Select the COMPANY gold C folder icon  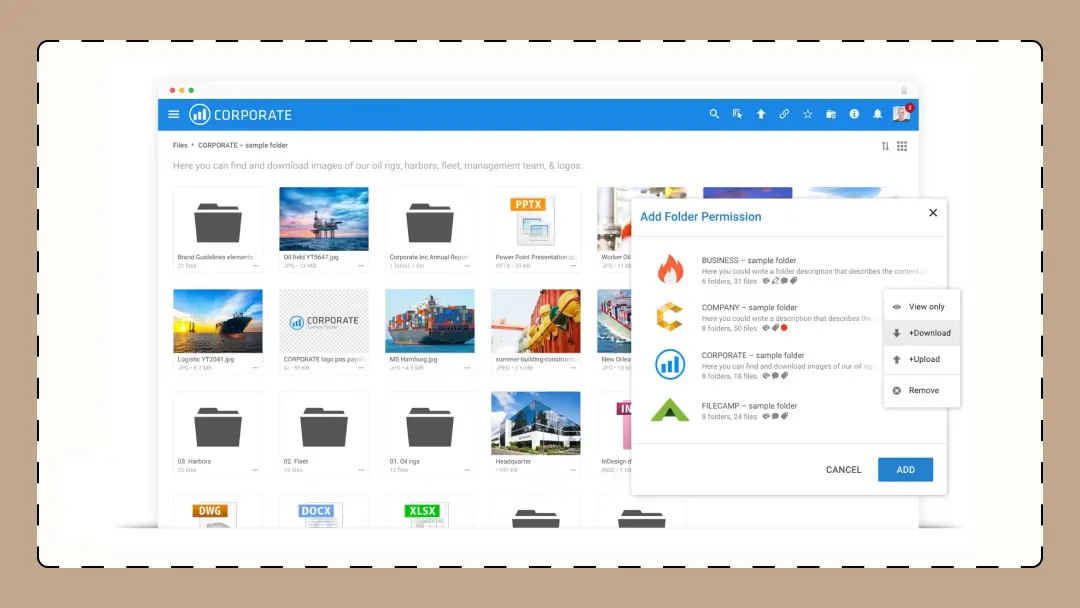[x=669, y=317]
